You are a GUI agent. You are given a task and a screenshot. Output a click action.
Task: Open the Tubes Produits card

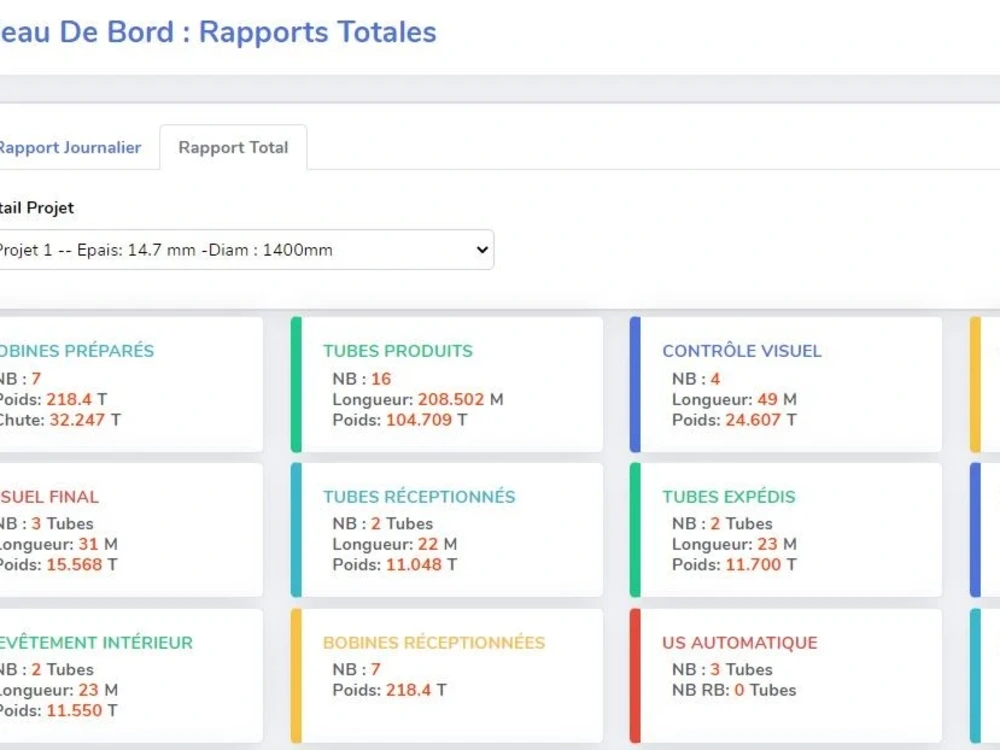pos(447,385)
